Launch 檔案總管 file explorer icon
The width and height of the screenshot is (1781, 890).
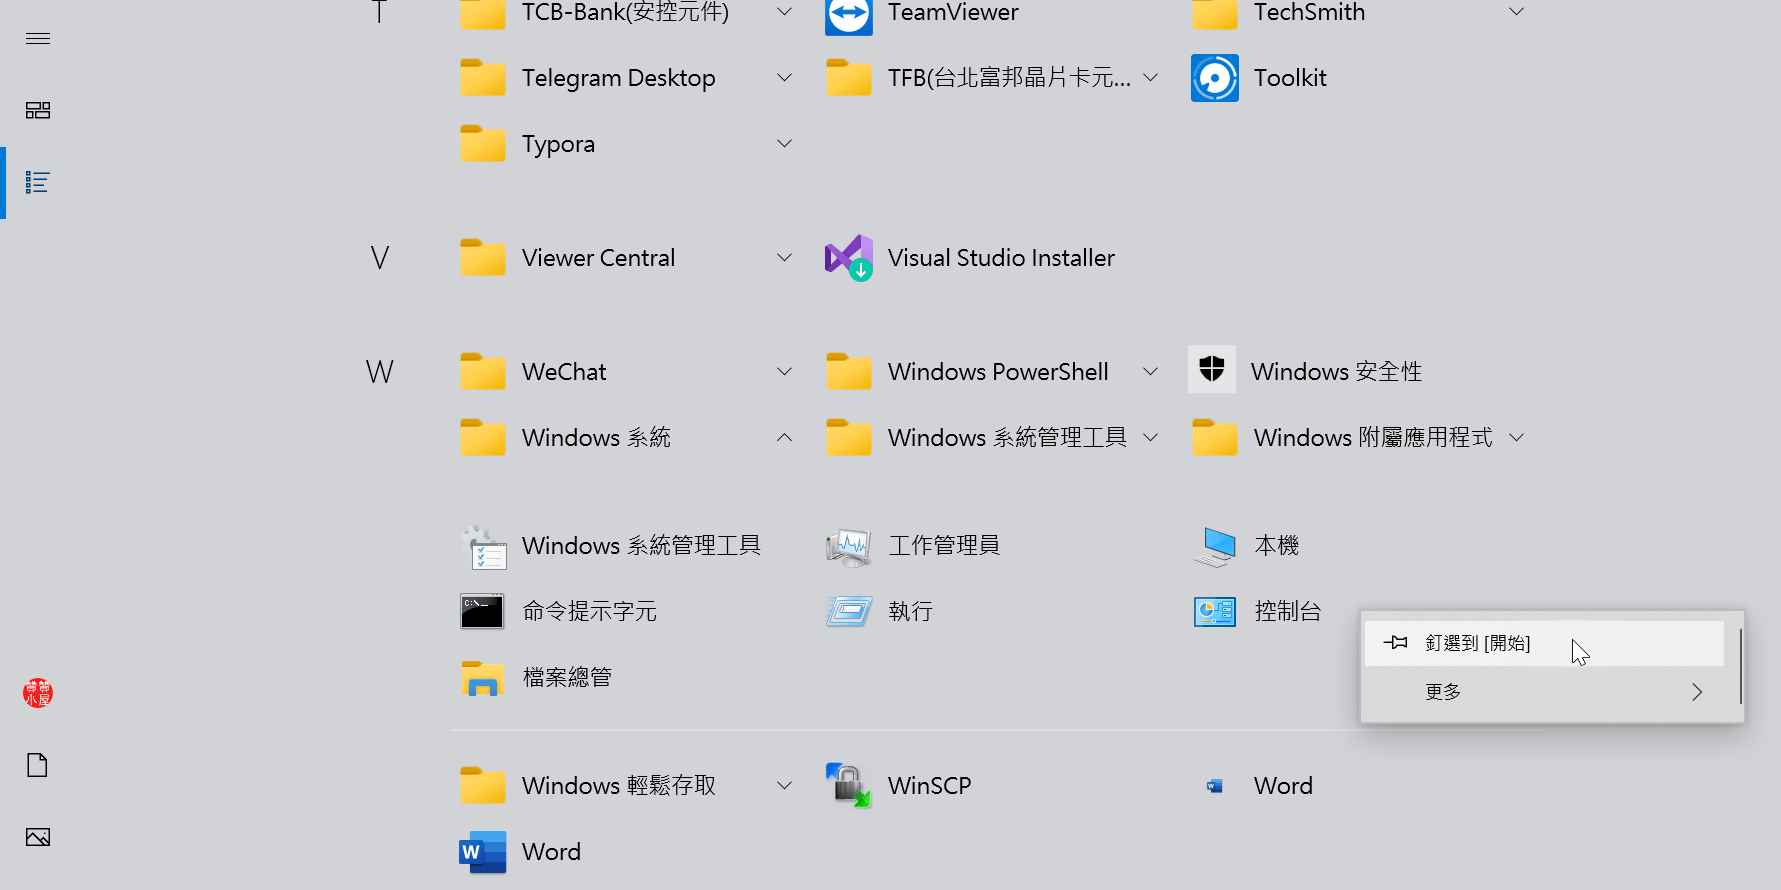point(483,678)
